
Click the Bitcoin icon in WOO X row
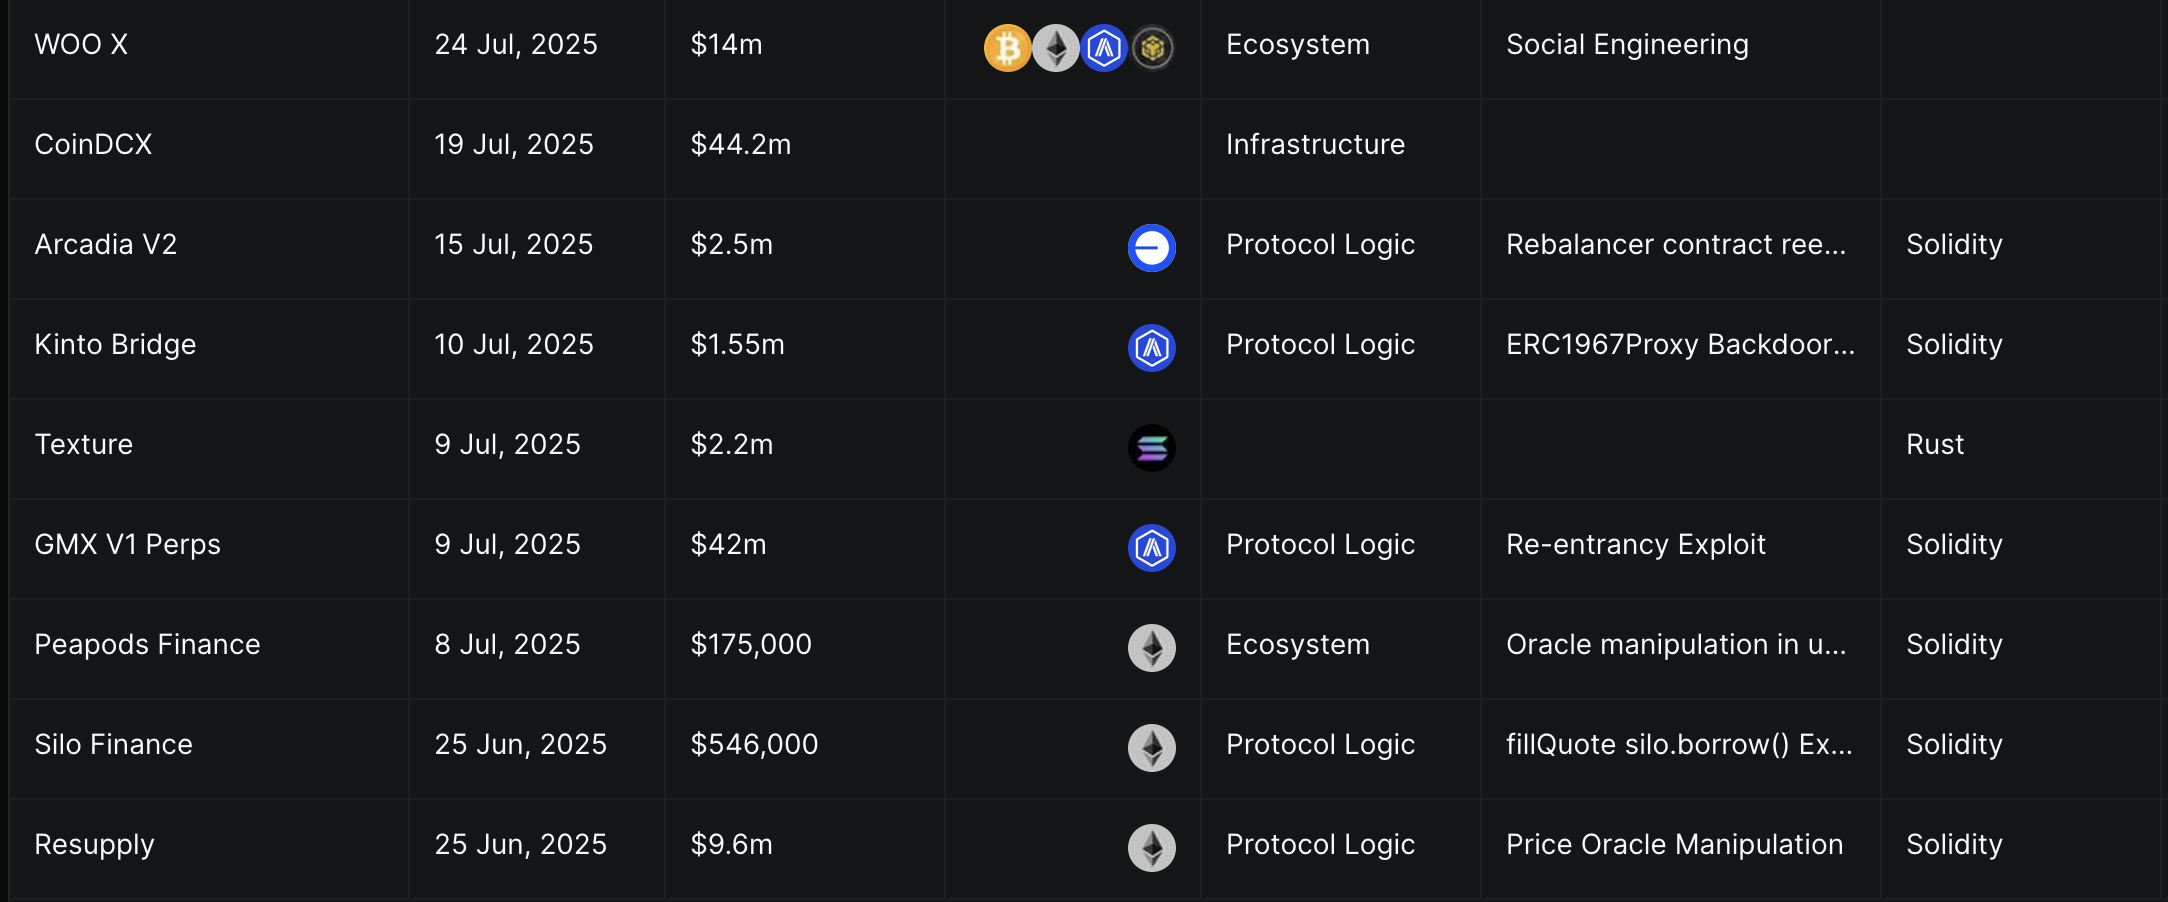(1007, 48)
